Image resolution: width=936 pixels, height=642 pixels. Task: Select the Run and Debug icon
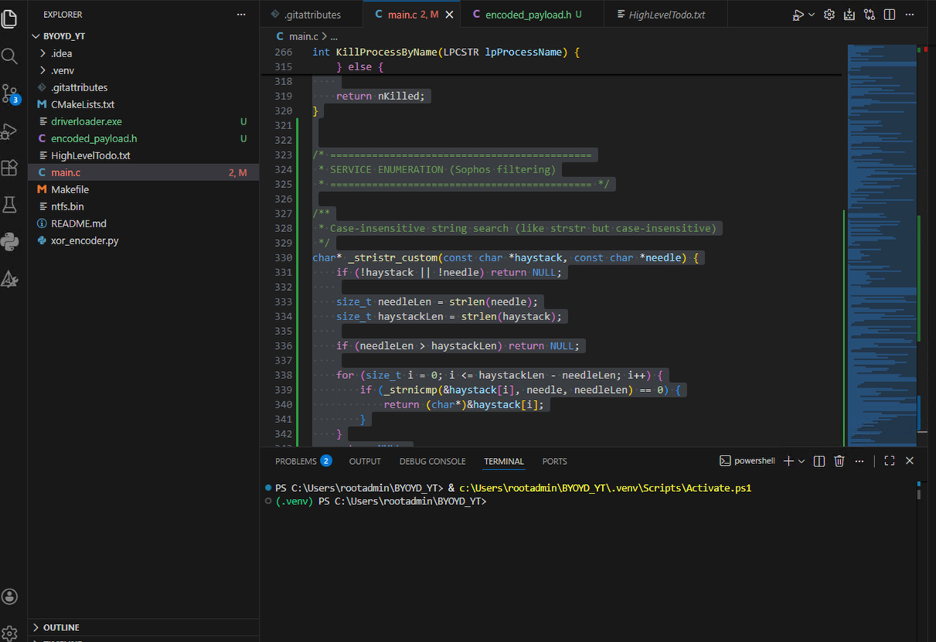click(10, 131)
